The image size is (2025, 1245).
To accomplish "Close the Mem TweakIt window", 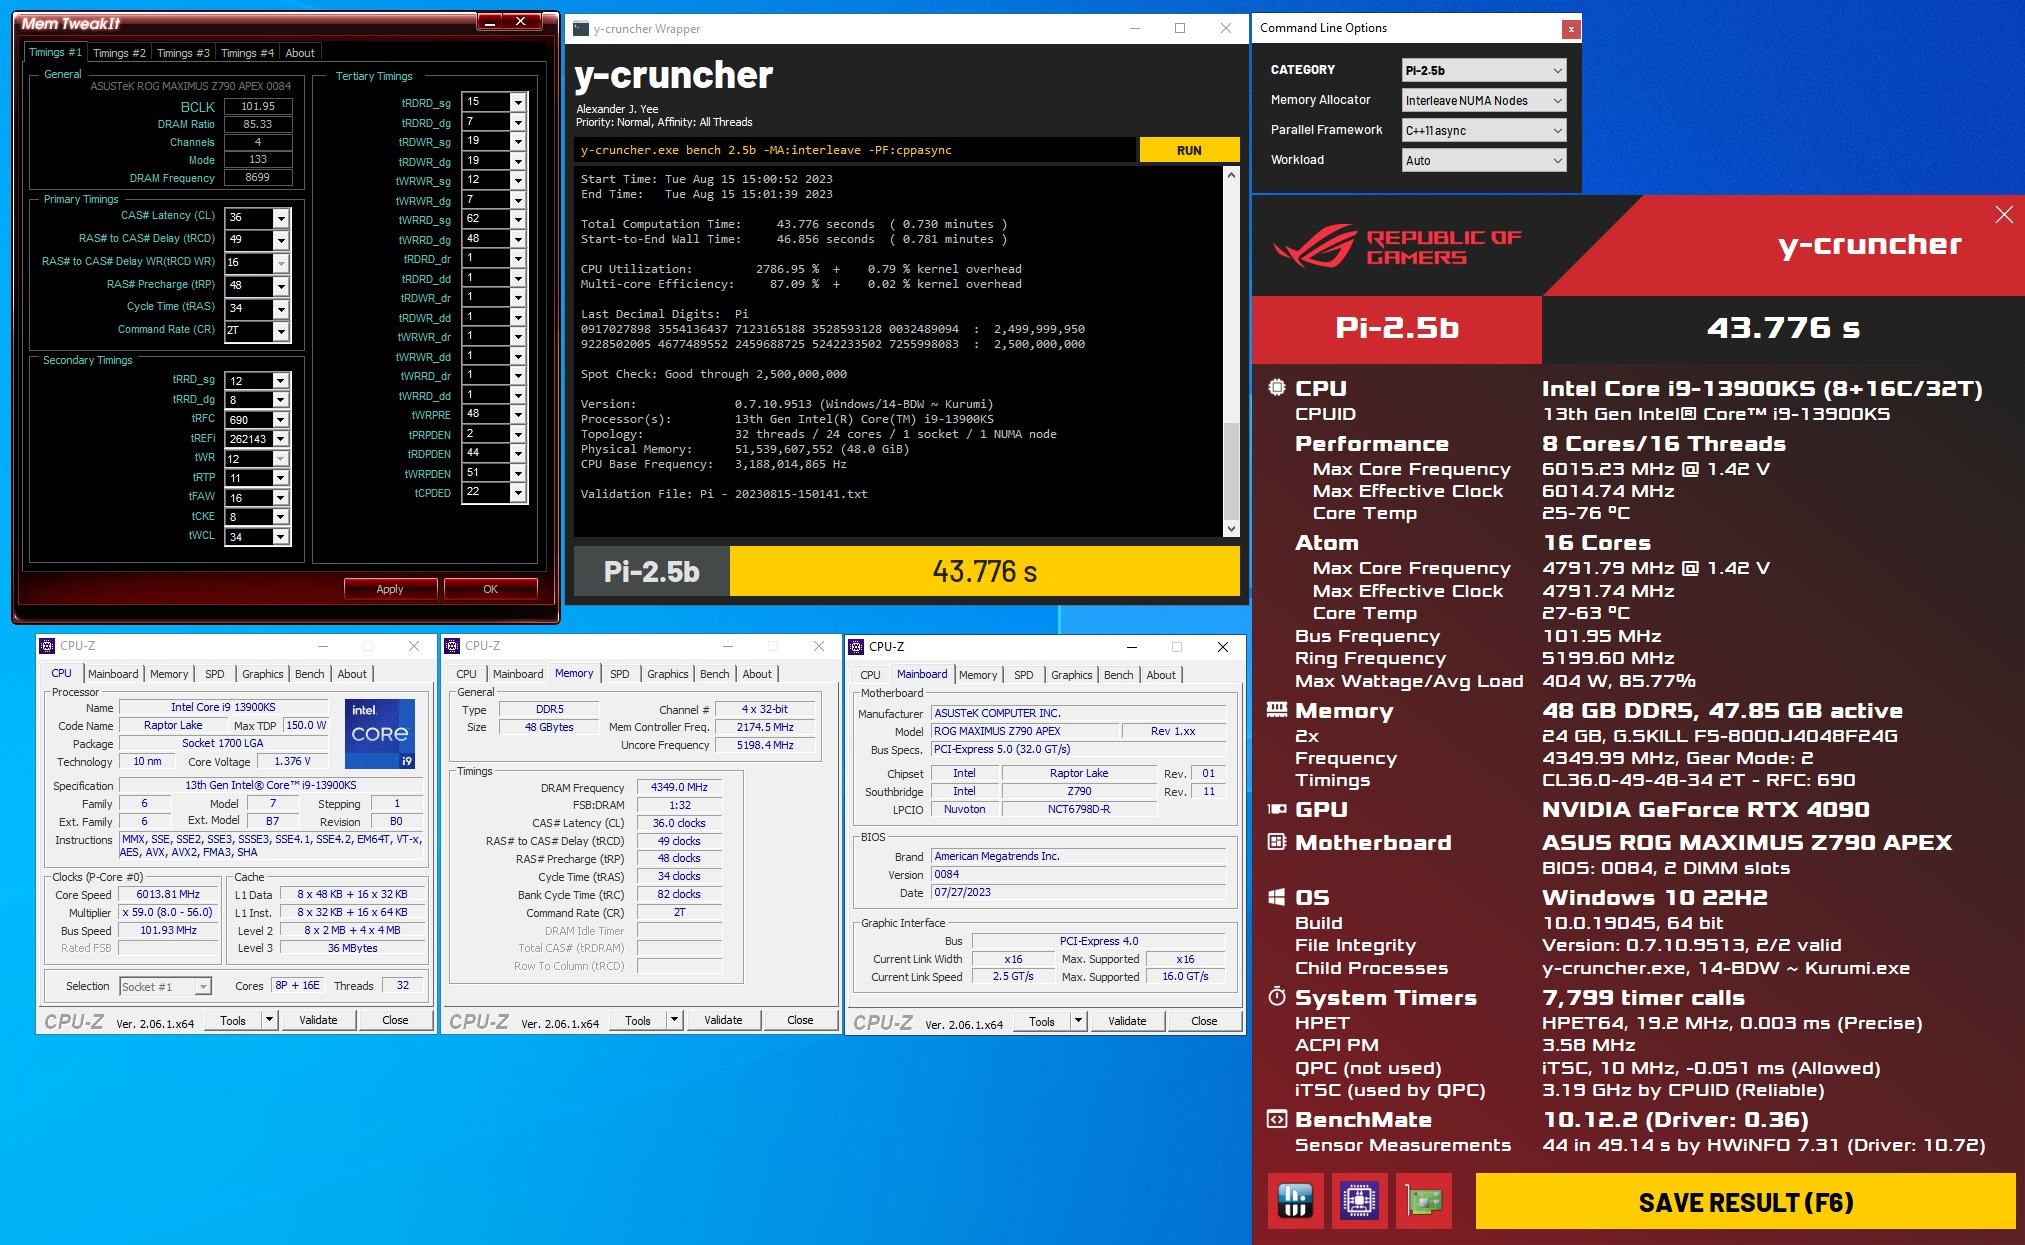I will tap(520, 21).
